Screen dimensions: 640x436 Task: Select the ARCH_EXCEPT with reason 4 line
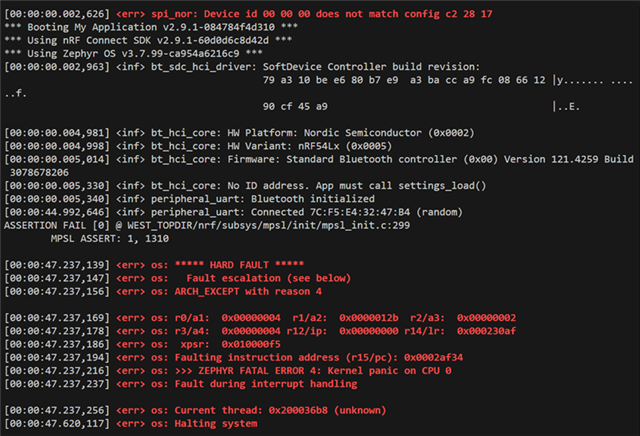[163, 291]
